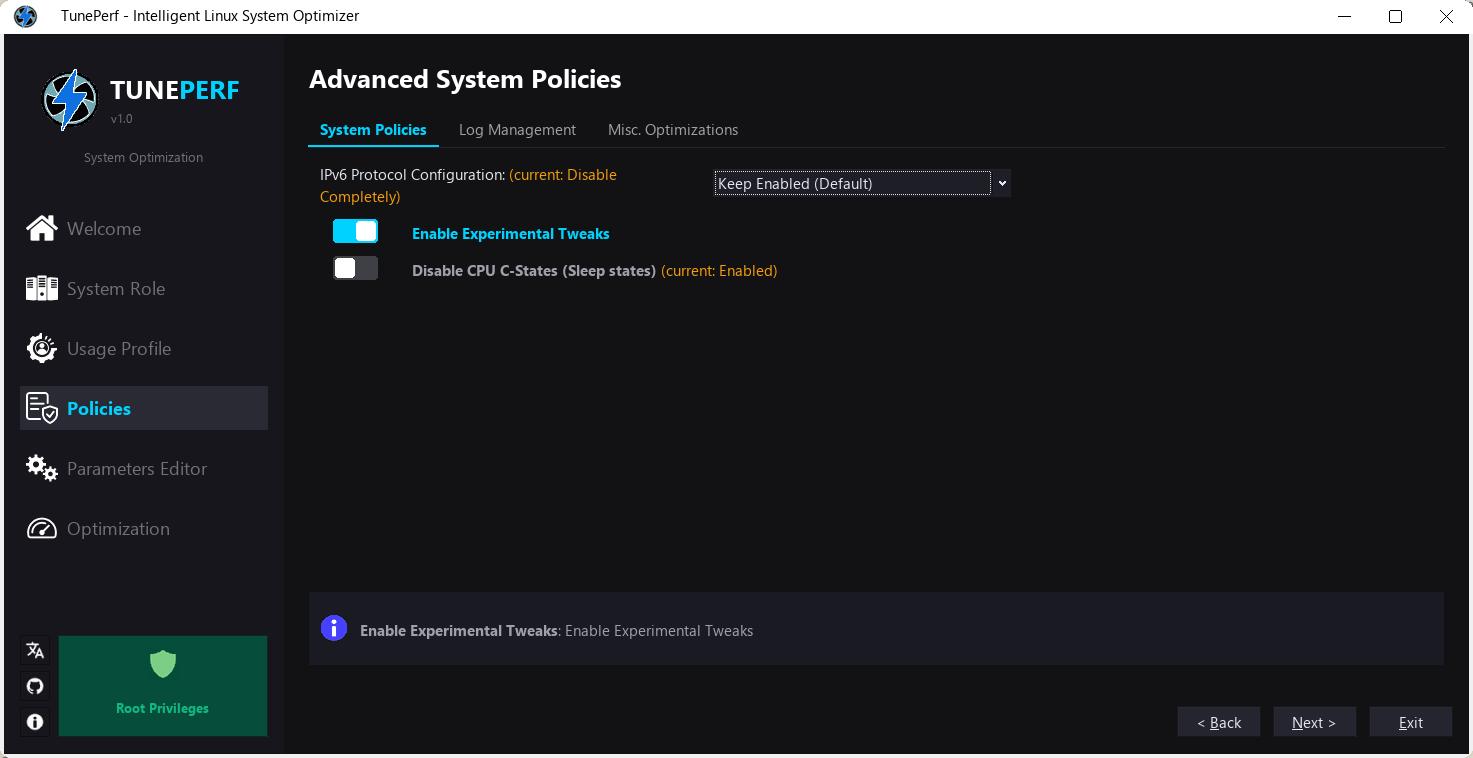Open the Optimization section
Screen dimensions: 1473x758
[144, 528]
